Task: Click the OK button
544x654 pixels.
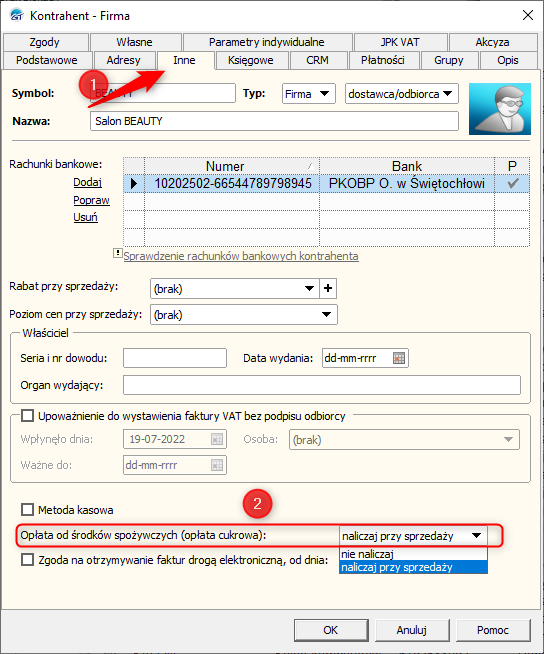Action: [331, 630]
